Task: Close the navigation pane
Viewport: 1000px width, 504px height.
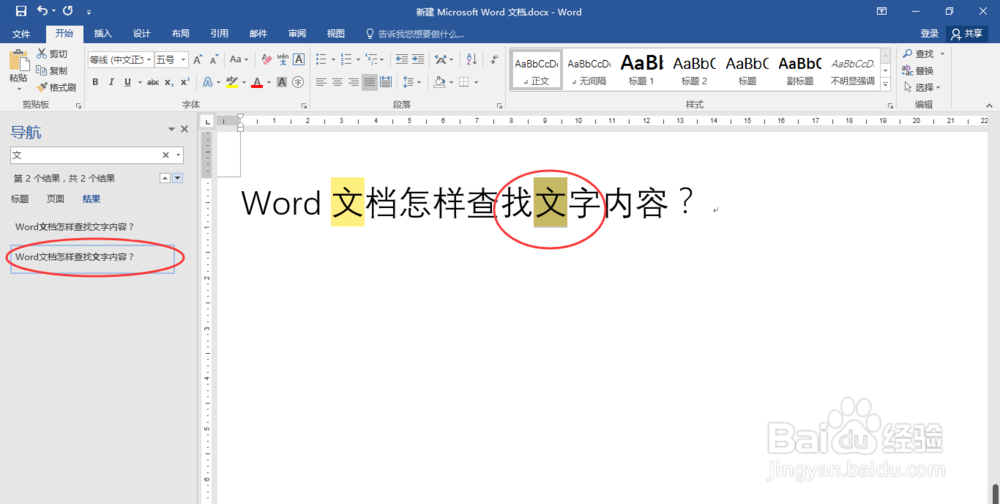Action: tap(184, 130)
